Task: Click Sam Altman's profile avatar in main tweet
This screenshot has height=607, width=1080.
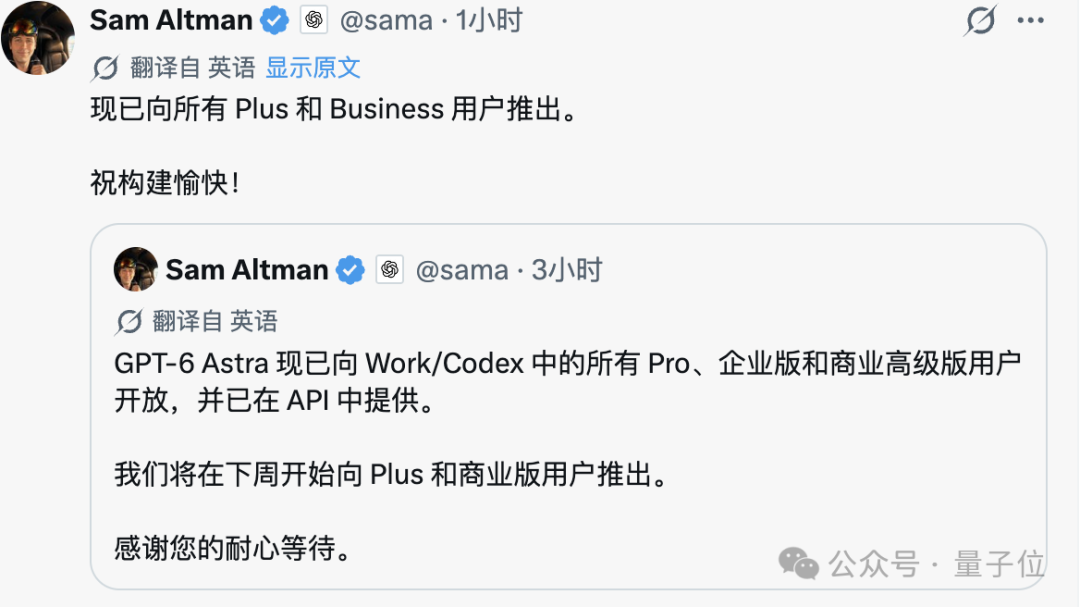Action: coord(38,38)
